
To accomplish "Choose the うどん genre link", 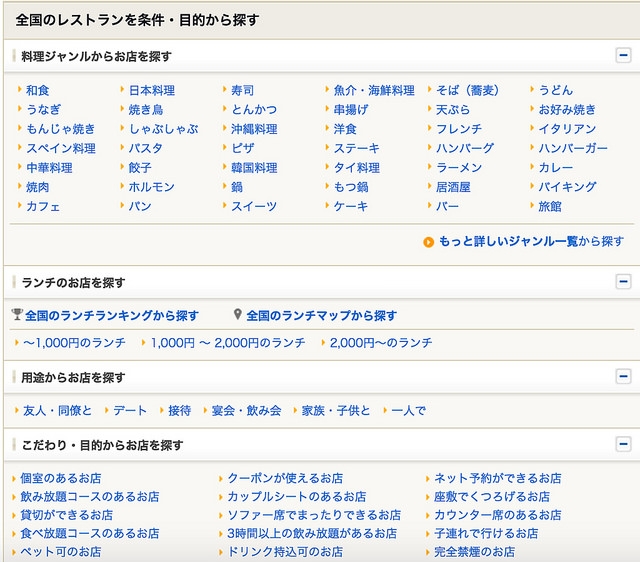I will coord(556,90).
